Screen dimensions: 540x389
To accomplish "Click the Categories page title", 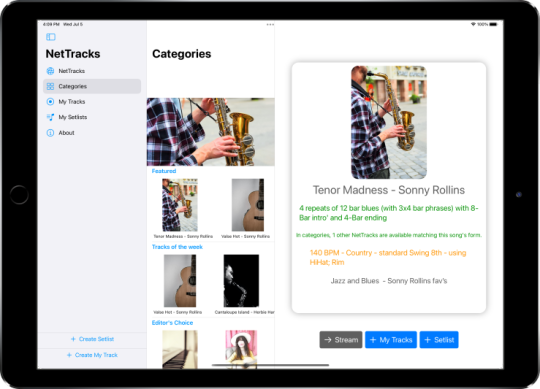I will tap(181, 54).
